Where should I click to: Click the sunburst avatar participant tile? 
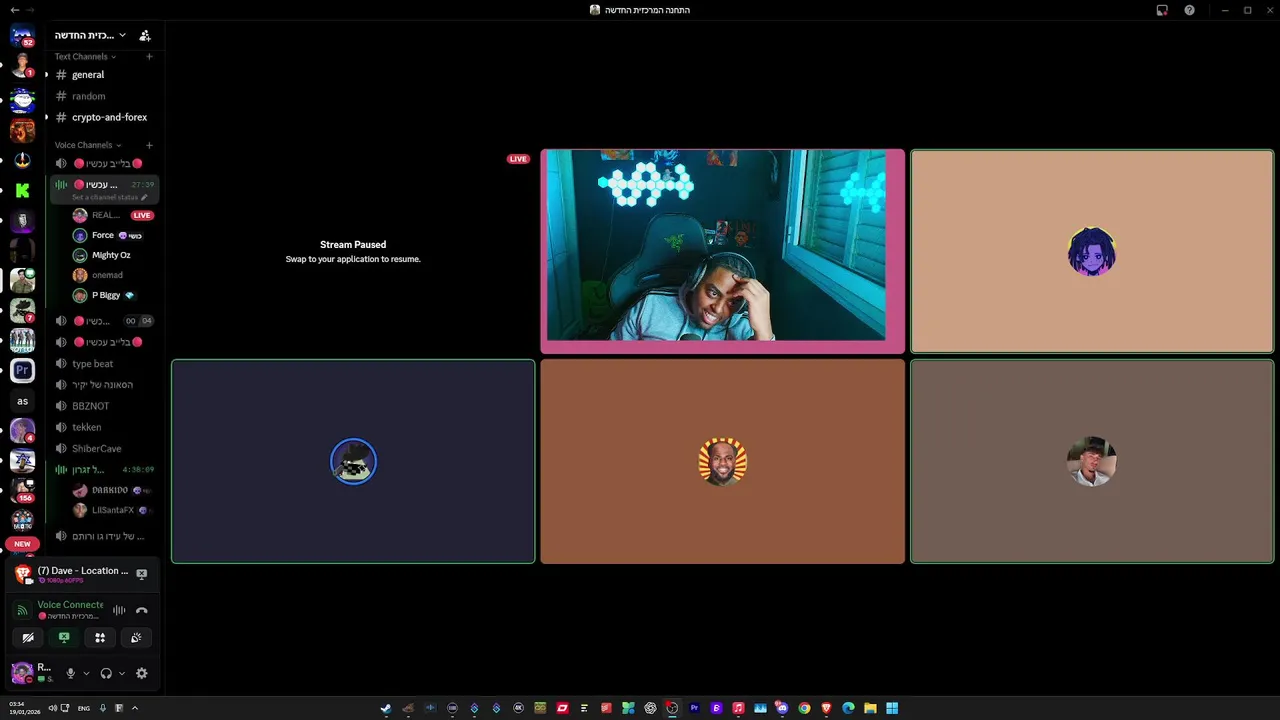[722, 461]
